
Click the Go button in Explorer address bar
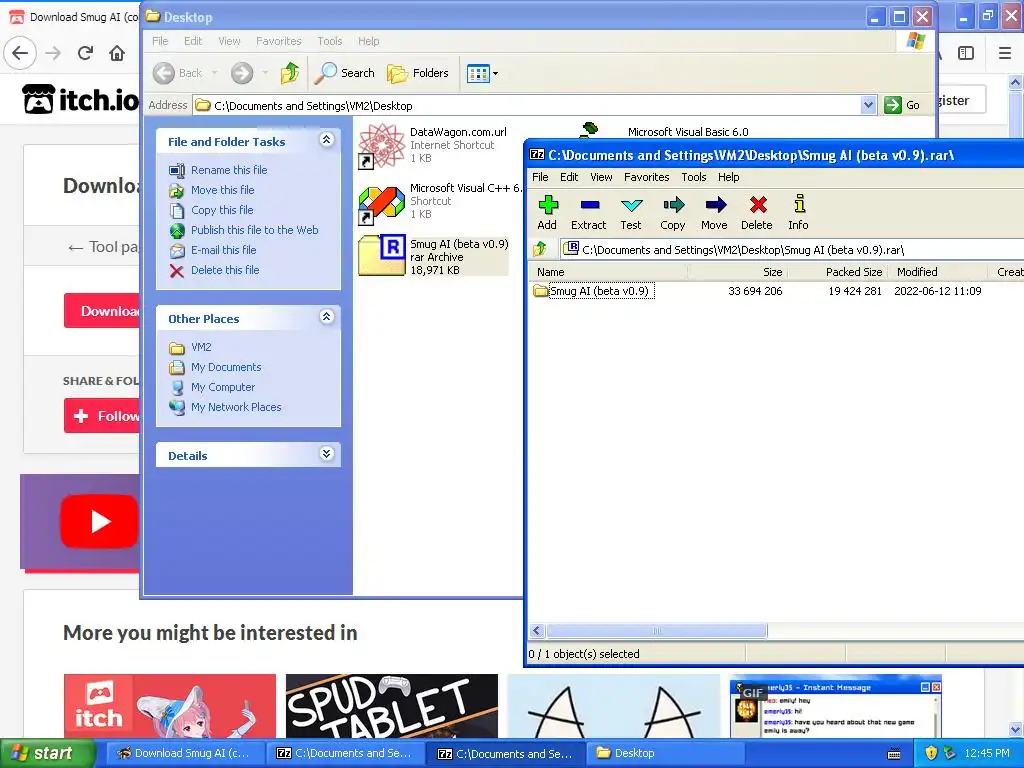[x=902, y=105]
